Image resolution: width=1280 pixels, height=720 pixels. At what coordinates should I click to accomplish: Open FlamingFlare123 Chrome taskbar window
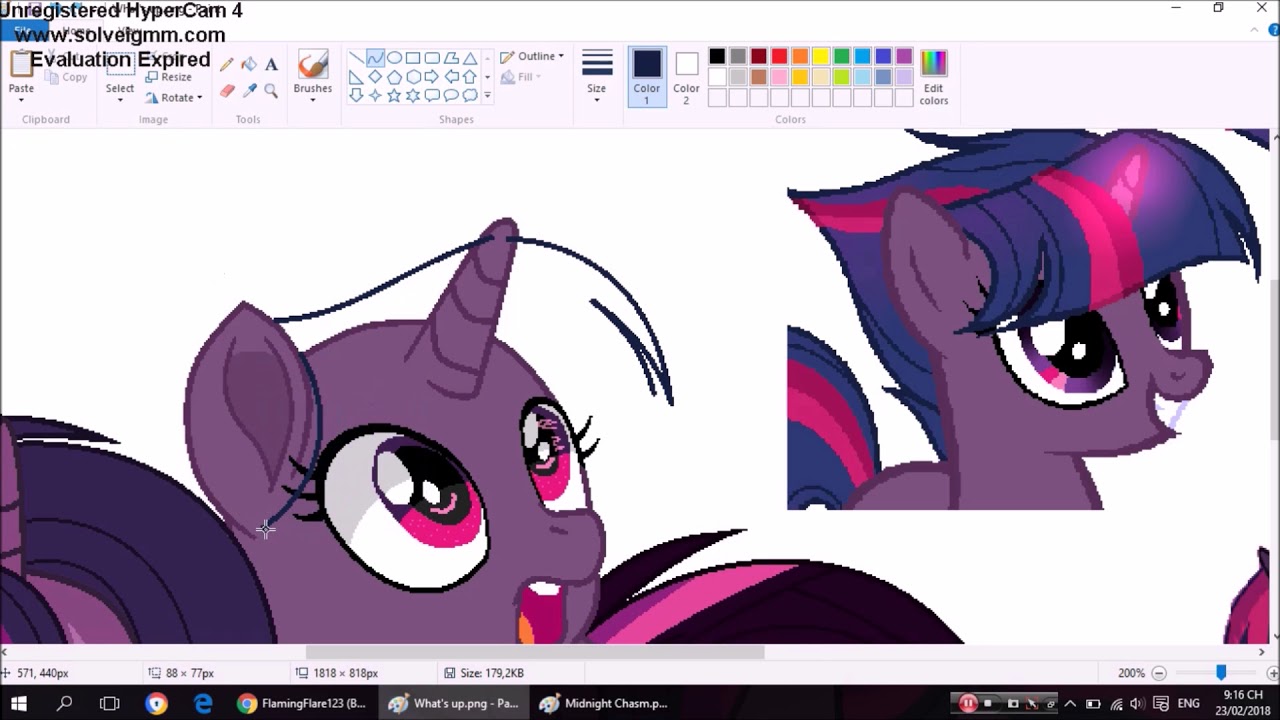pos(303,703)
